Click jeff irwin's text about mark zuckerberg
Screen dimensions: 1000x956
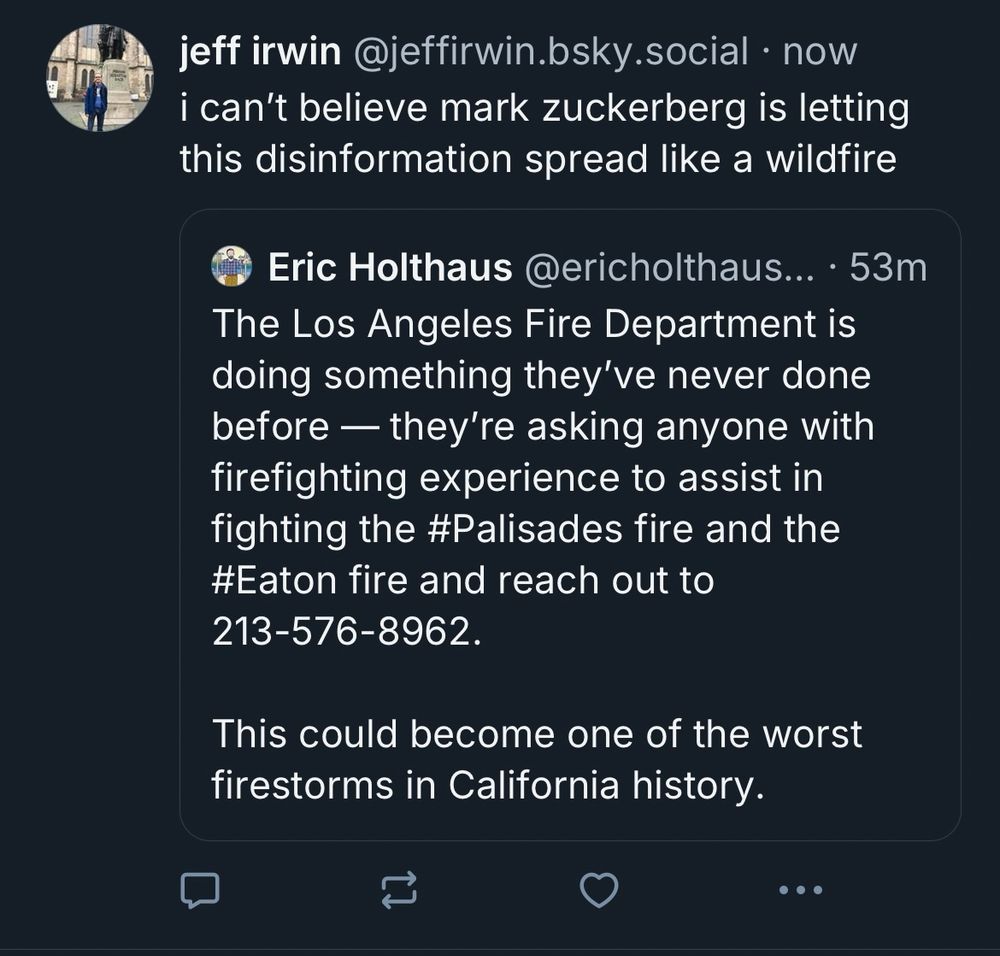point(544,107)
